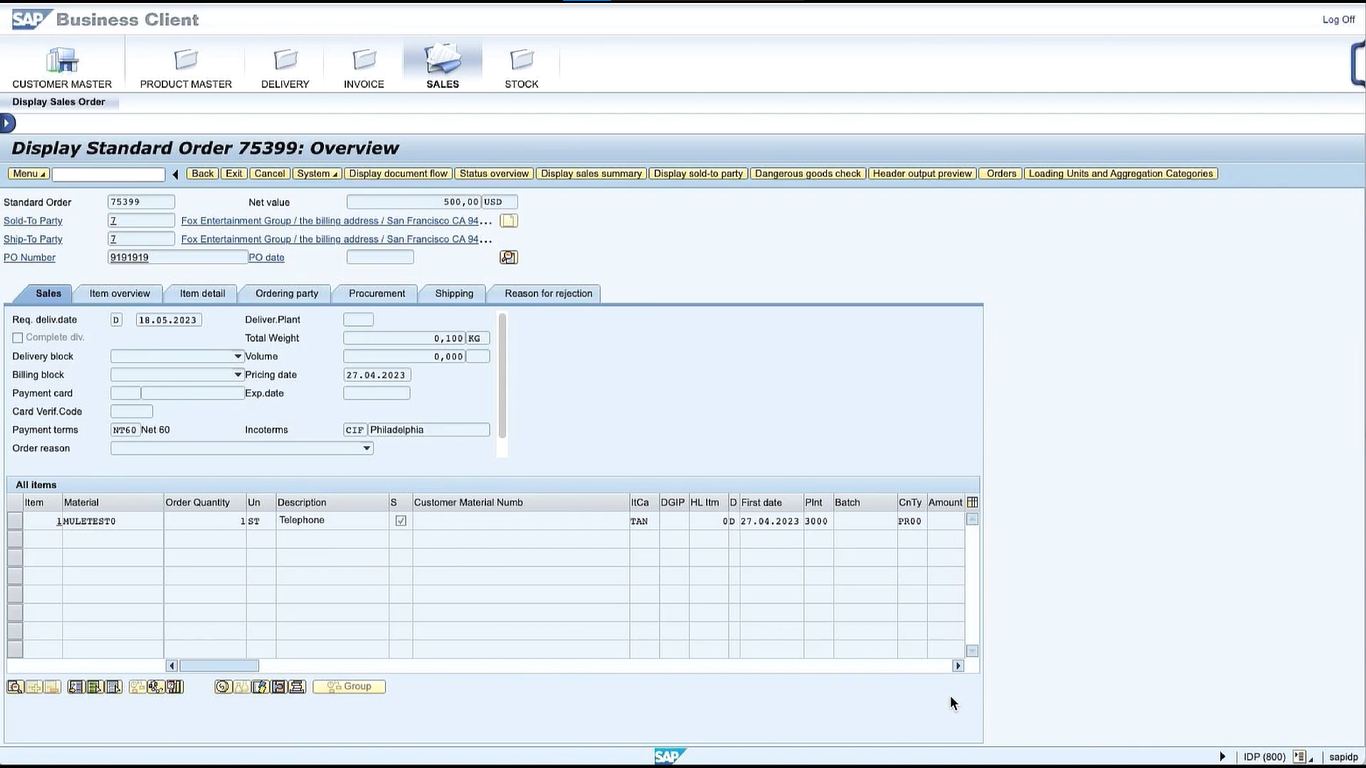Click Header output preview button

pos(922,174)
